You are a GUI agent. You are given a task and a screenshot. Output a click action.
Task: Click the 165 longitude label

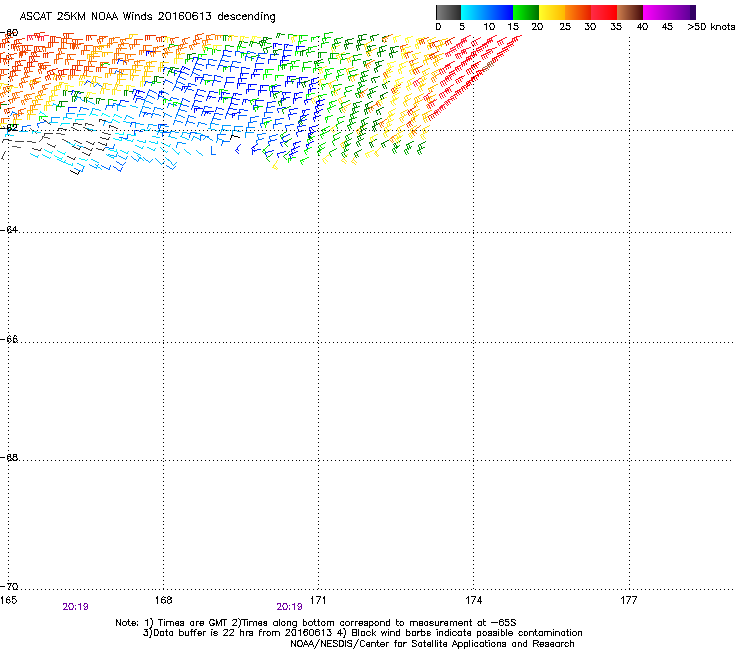8,600
